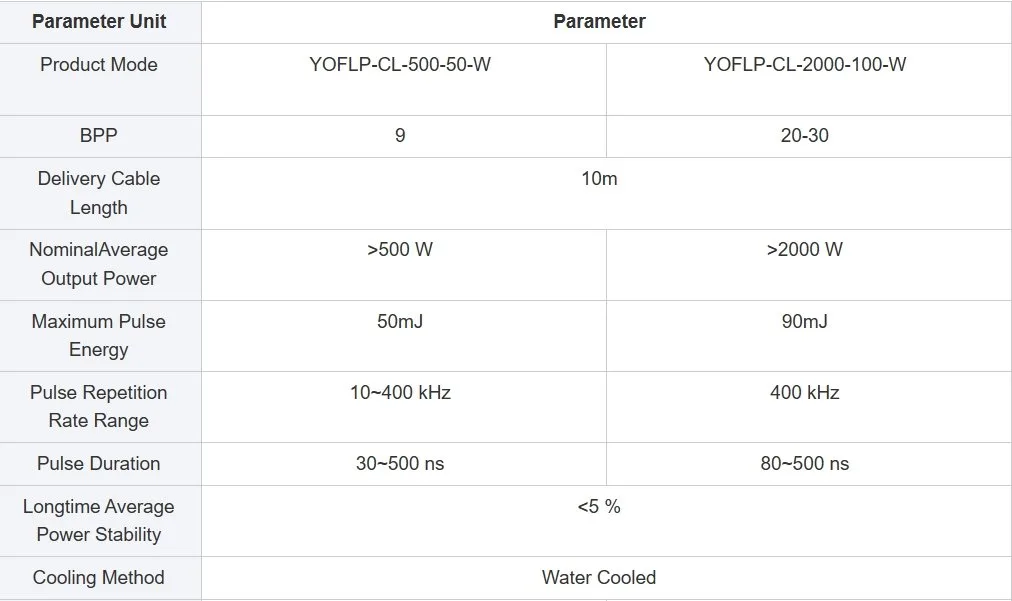Image resolution: width=1012 pixels, height=601 pixels.
Task: Select the 50mJ pulse energy value
Action: point(400,321)
